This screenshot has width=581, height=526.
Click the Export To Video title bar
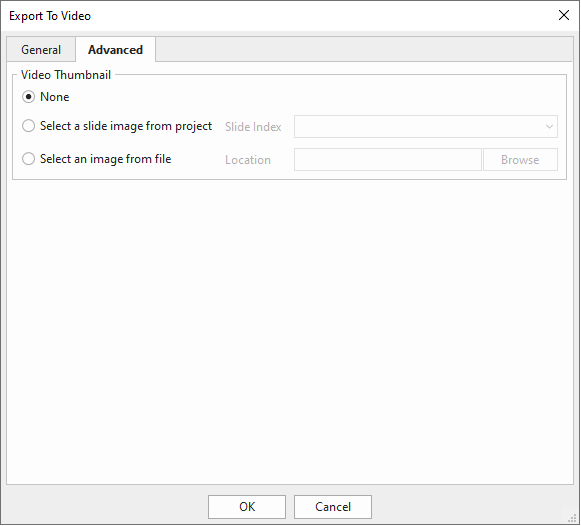click(278, 16)
